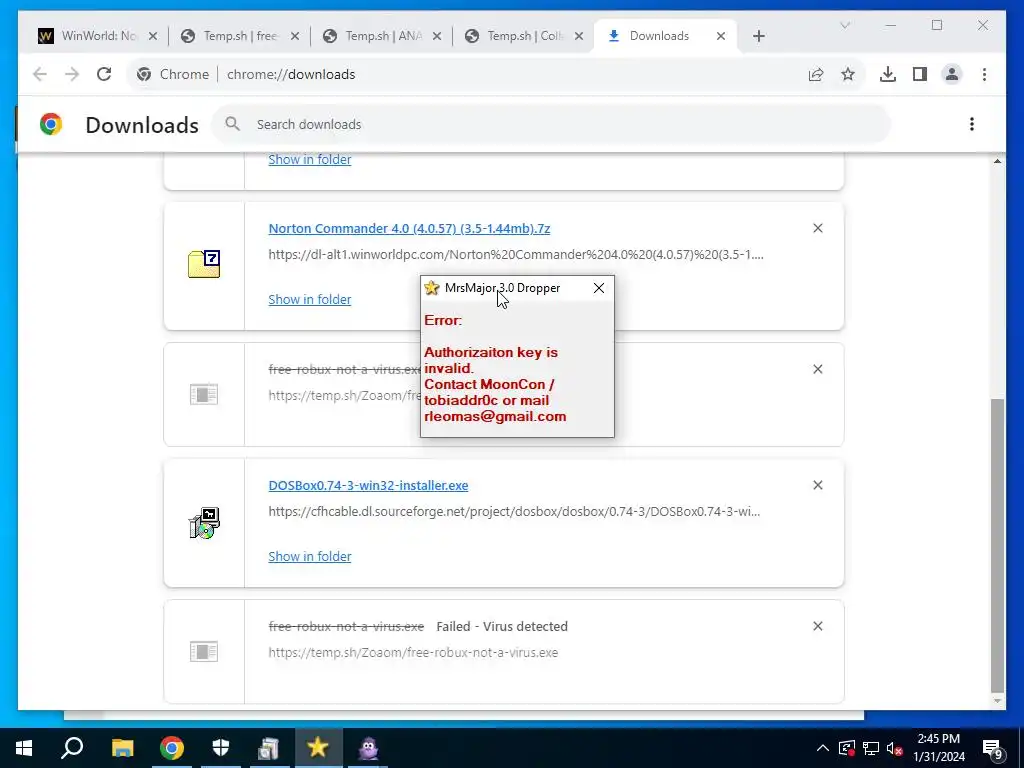Viewport: 1024px width, 768px height.
Task: Go forward in browser history
Action: pyautogui.click(x=72, y=74)
